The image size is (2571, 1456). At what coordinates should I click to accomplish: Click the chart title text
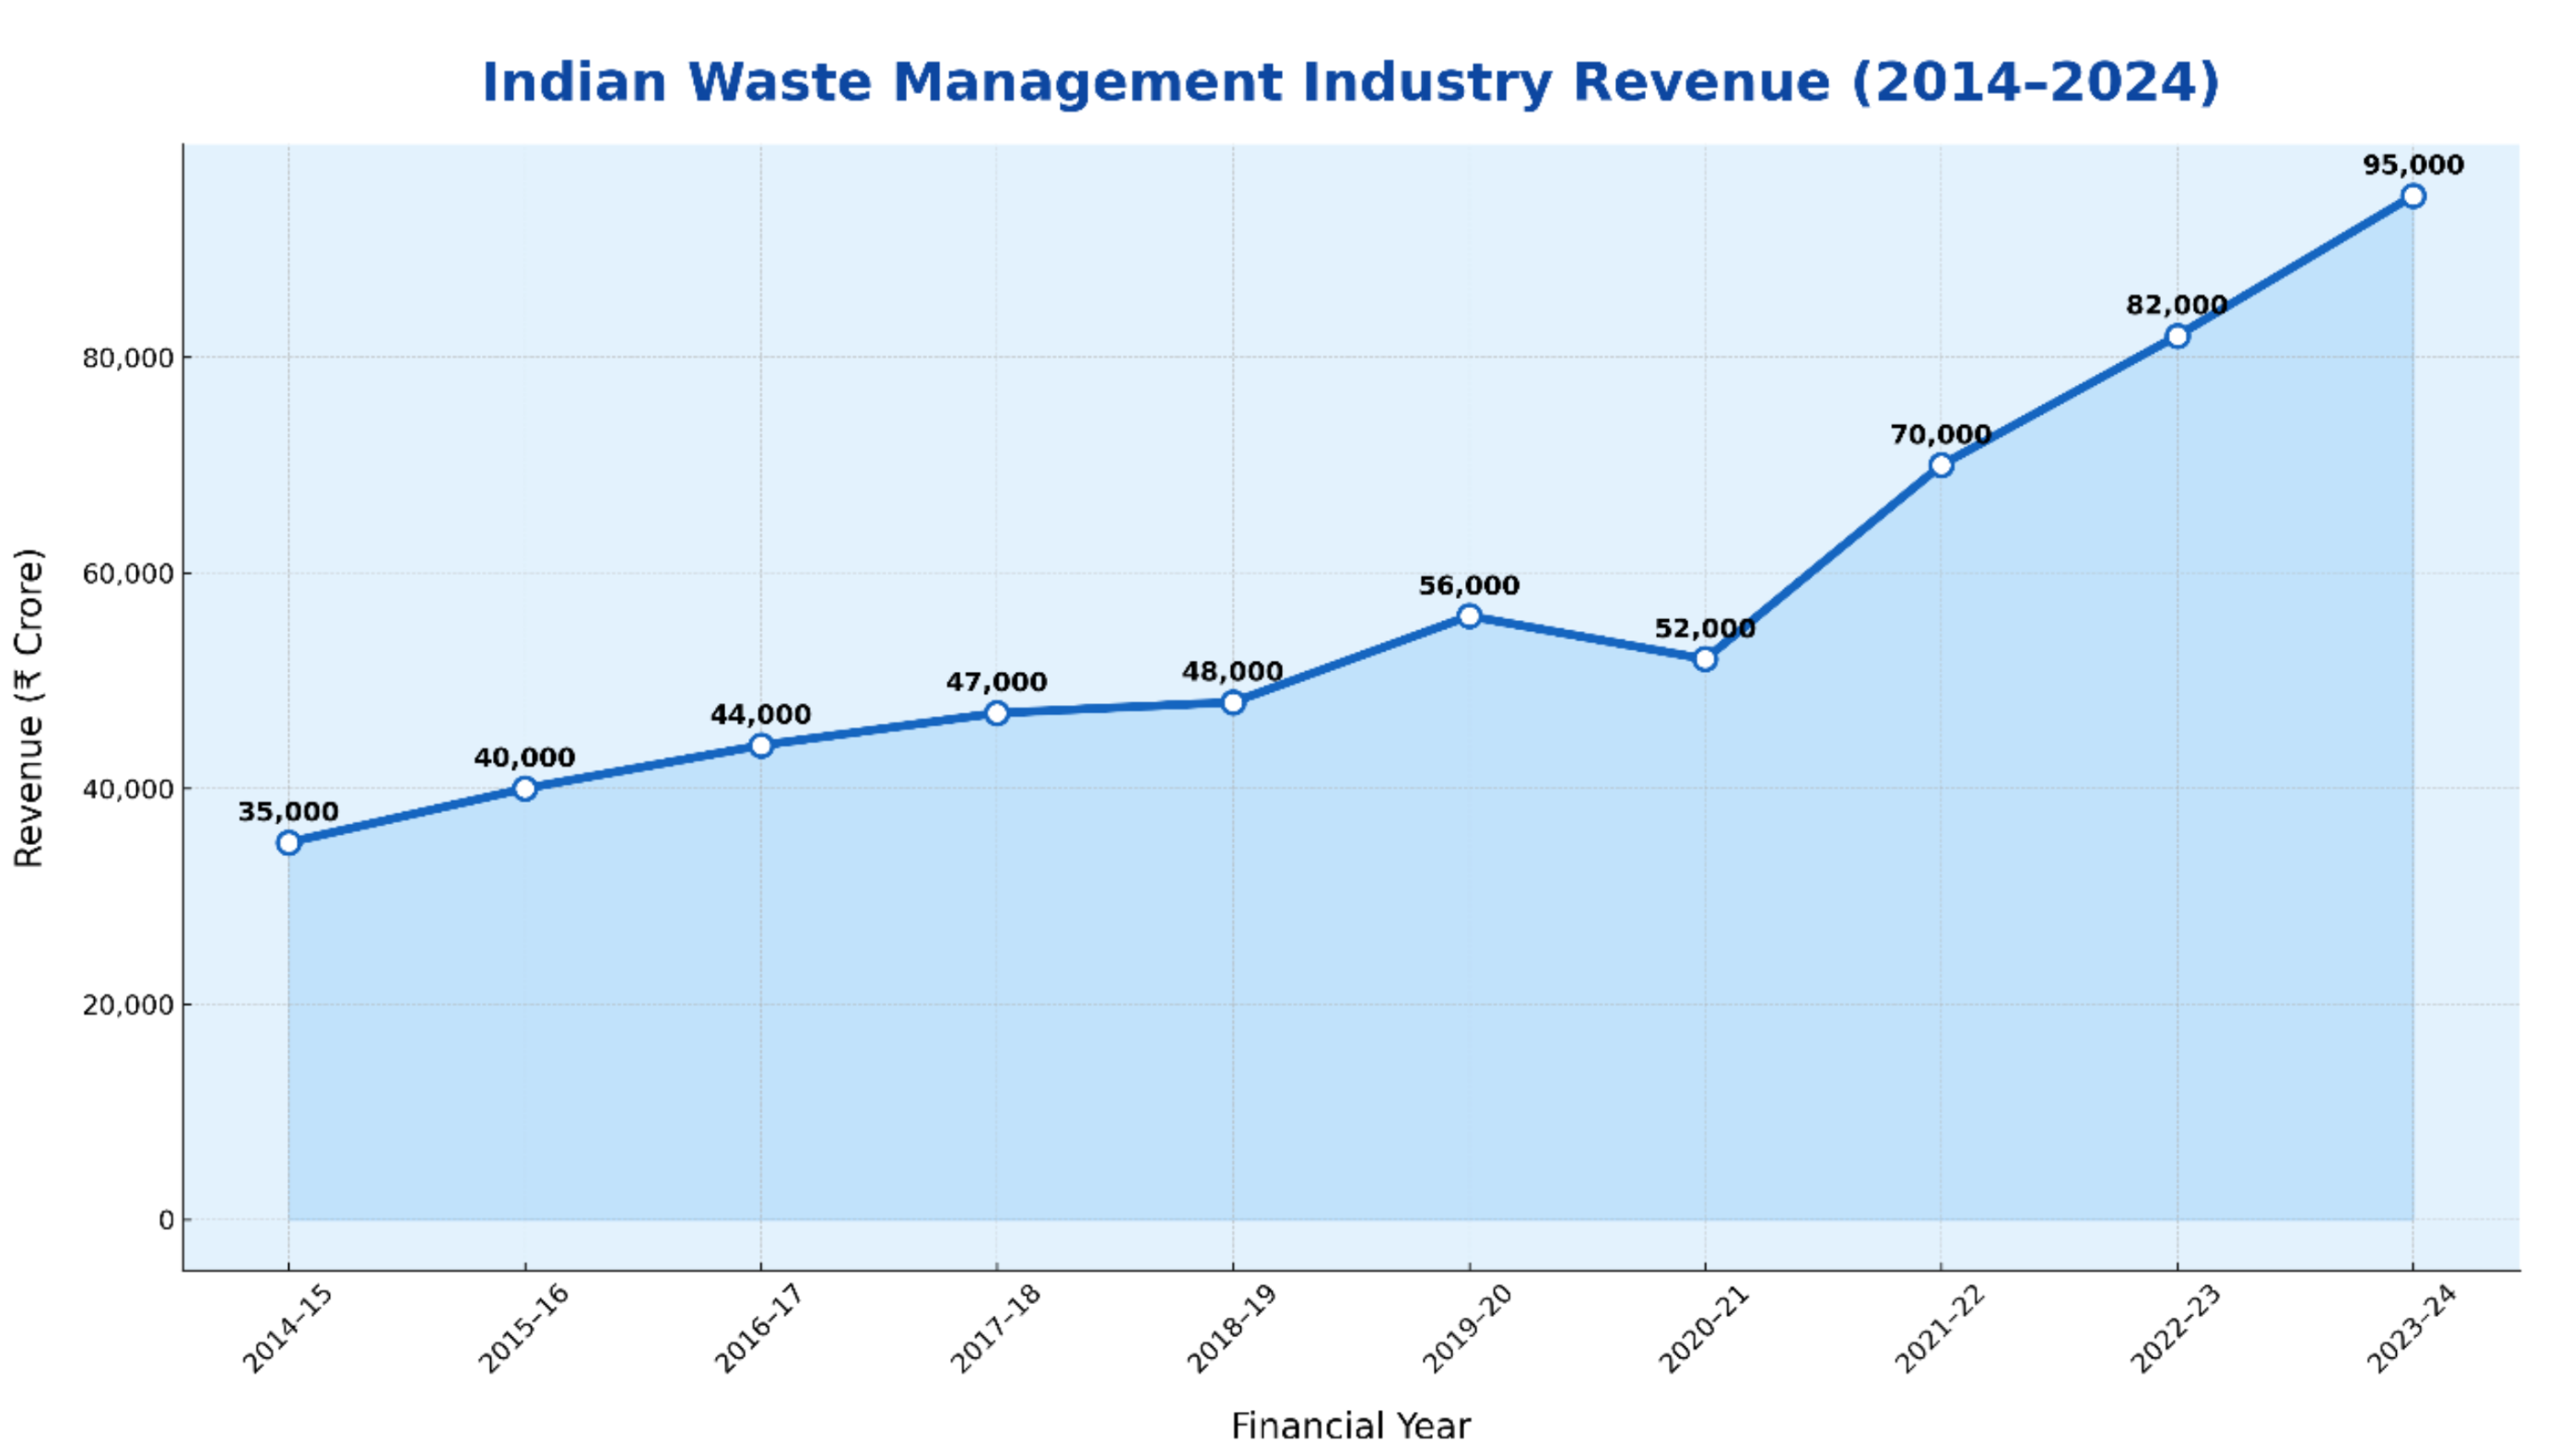click(1350, 82)
